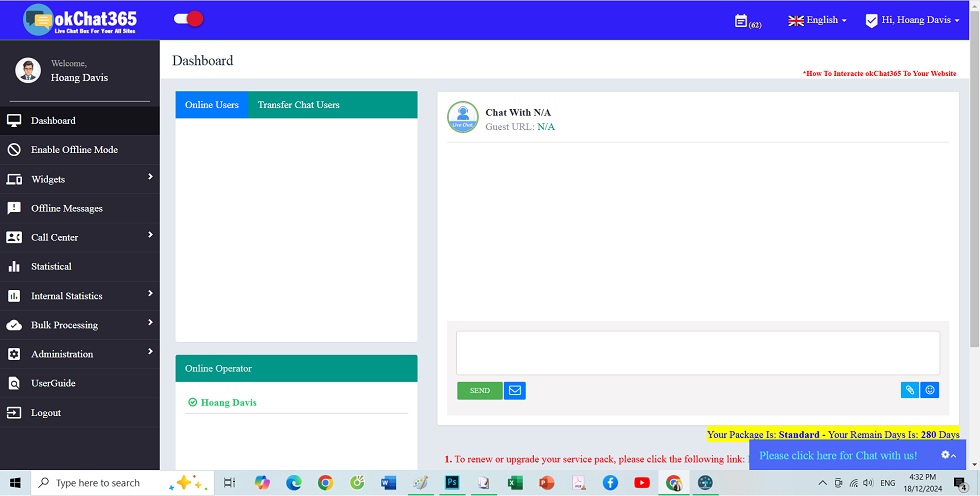Screen dimensions: 980x496
Task: Click the paperclip attachment icon
Action: 909,390
